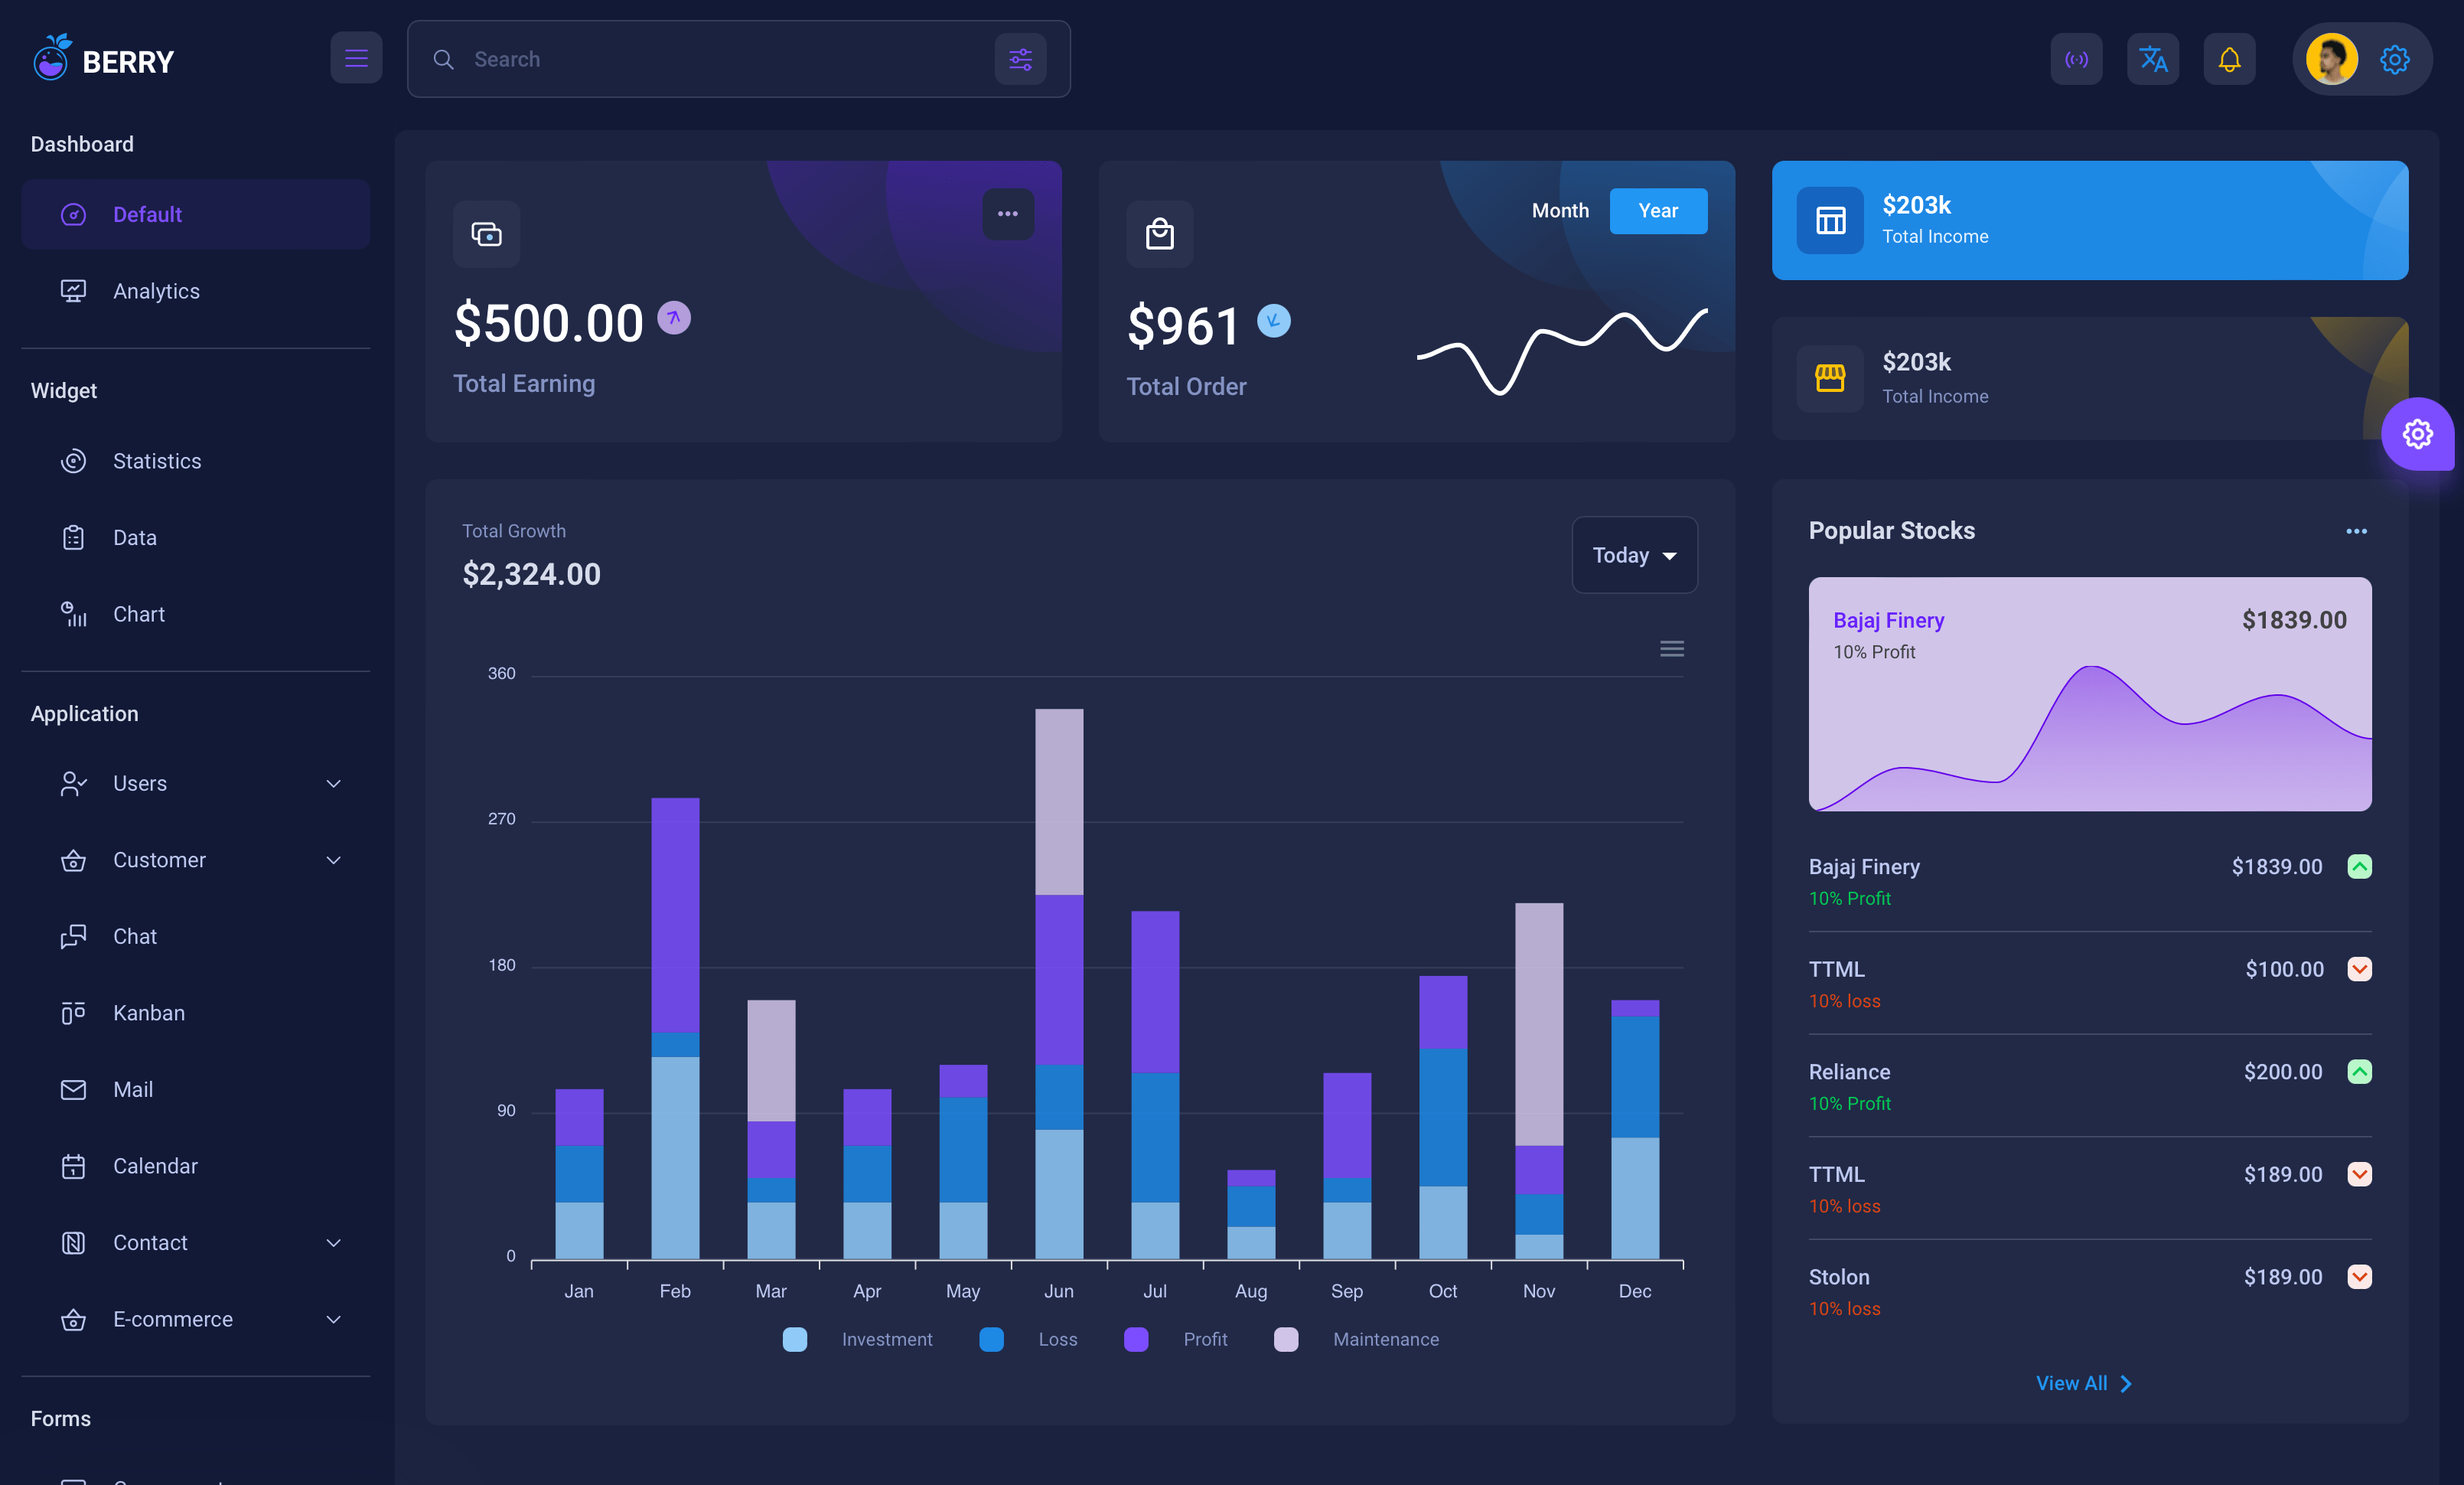Screen dimensions: 2464x1485
Task: Open the Mail section in the sidebar
Action: click(x=132, y=1089)
